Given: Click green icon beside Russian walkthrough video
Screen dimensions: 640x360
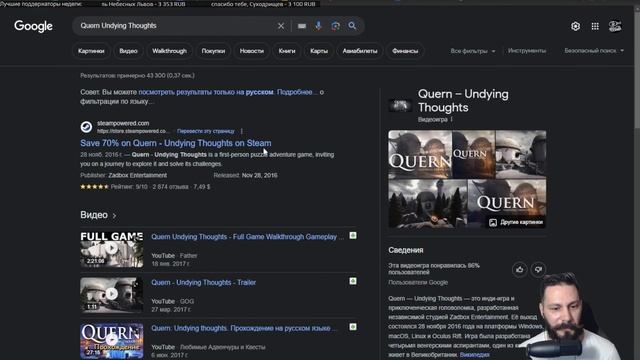Looking at the screenshot, I should tap(353, 327).
